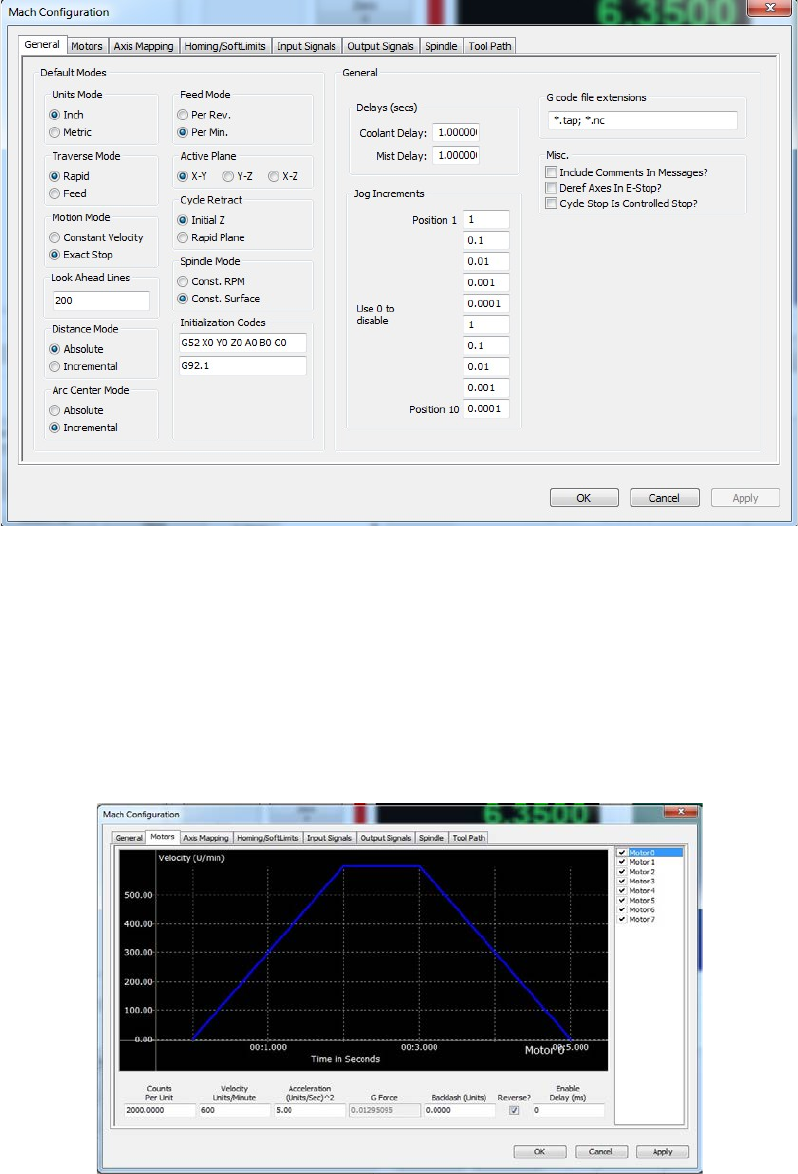798x1174 pixels.
Task: Open Input Signals tab in upper window
Action: click(x=307, y=46)
